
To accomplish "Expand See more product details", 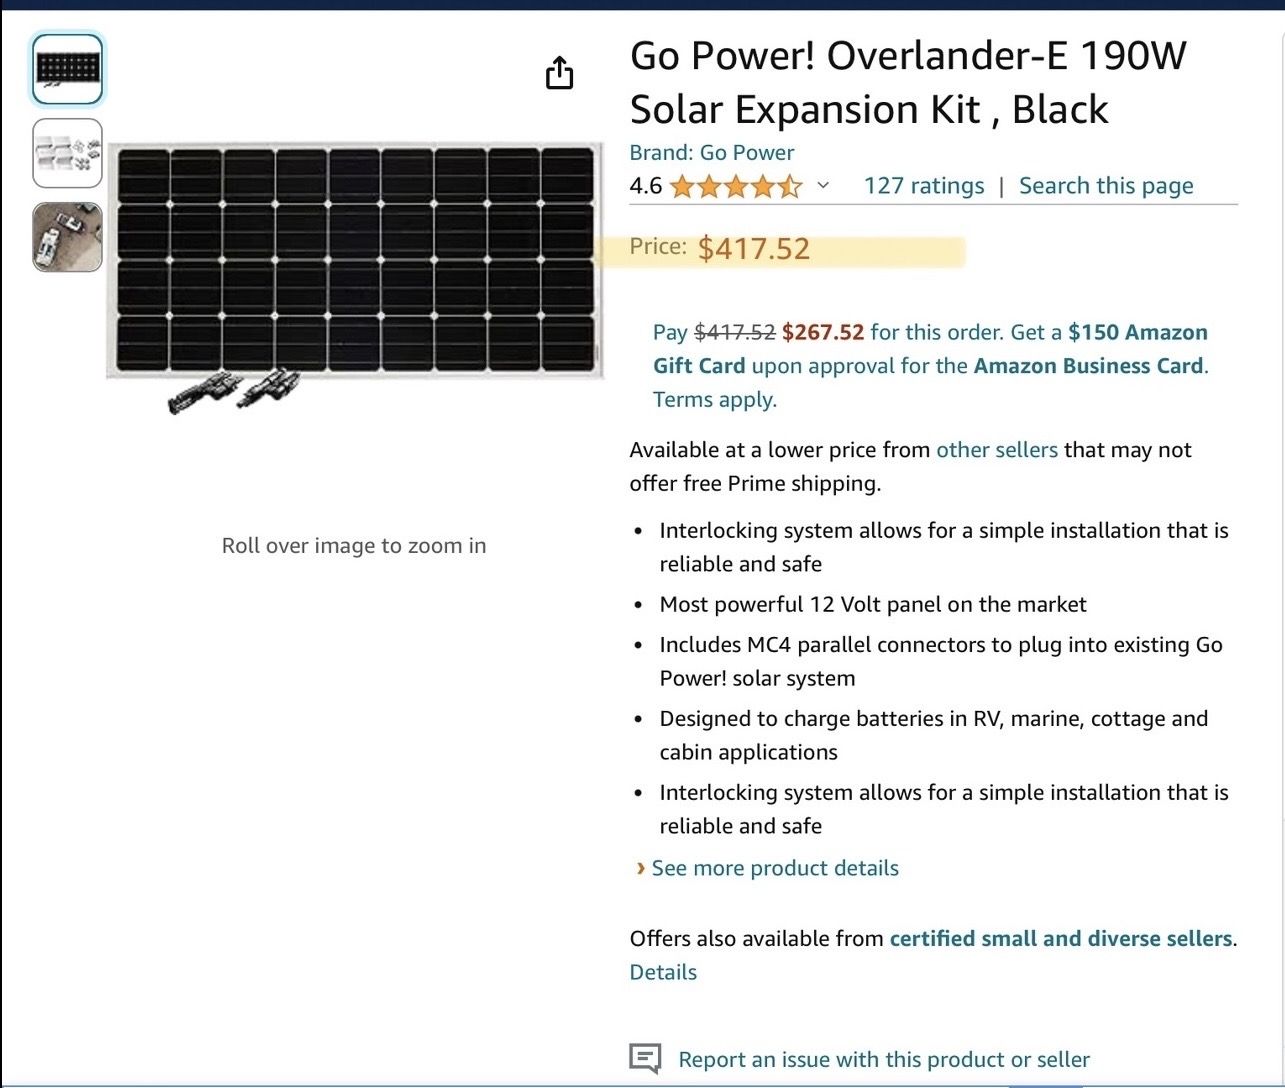I will 774,868.
